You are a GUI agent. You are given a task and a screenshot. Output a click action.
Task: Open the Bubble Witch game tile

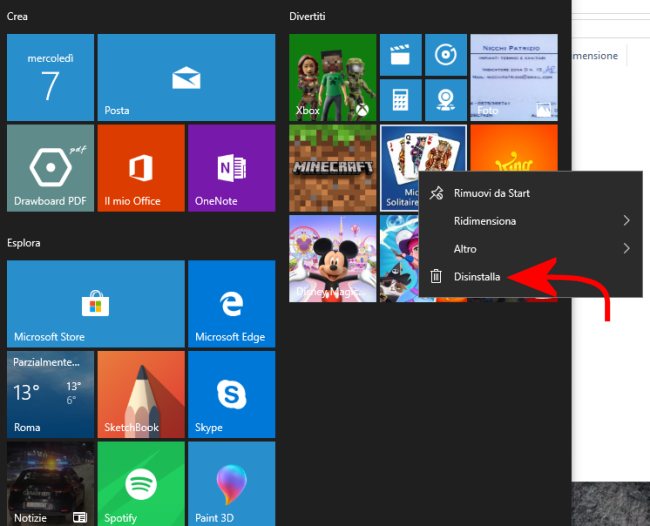click(x=399, y=258)
